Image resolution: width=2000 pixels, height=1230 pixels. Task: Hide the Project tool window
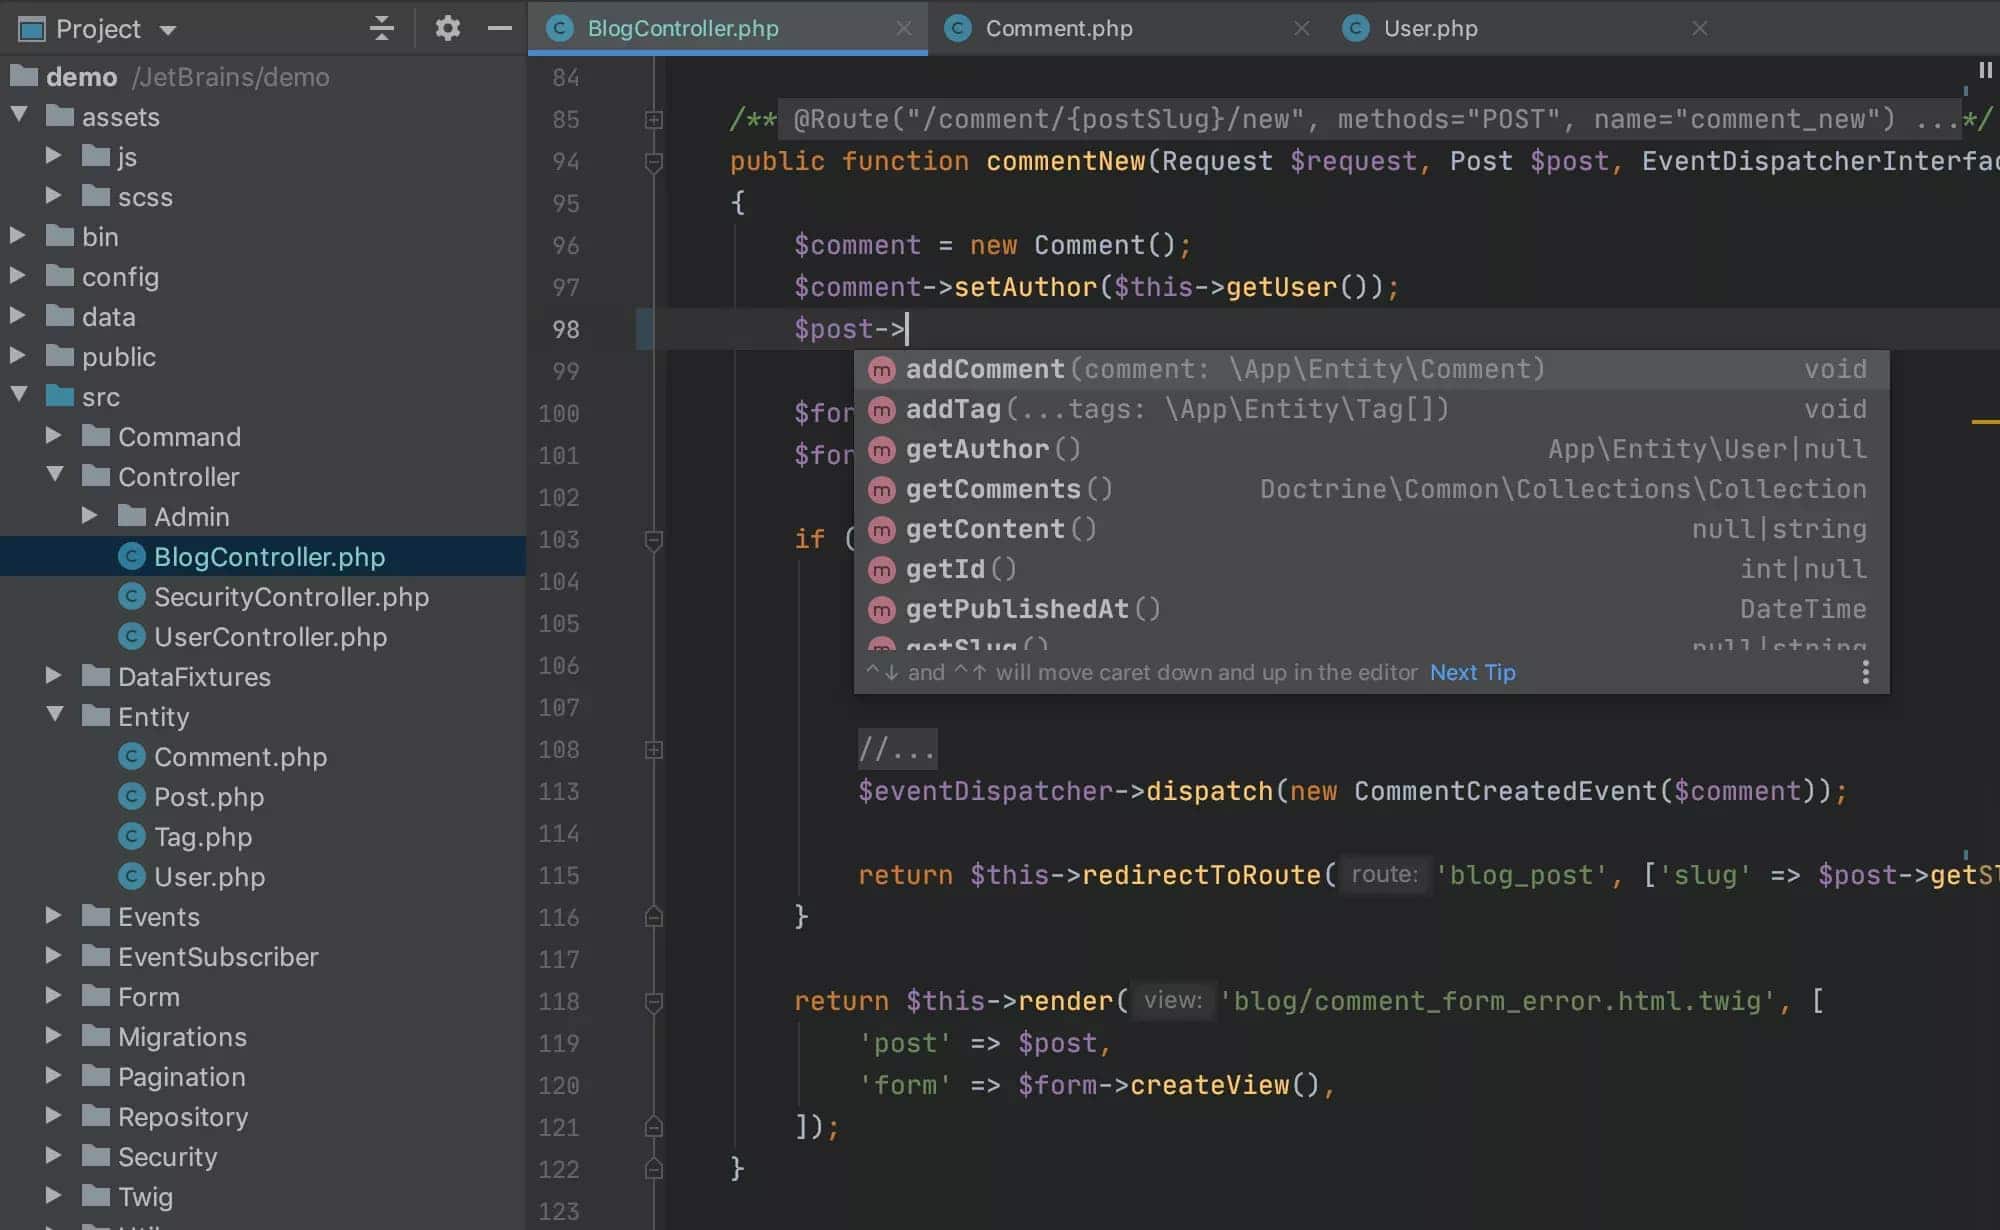(x=499, y=28)
